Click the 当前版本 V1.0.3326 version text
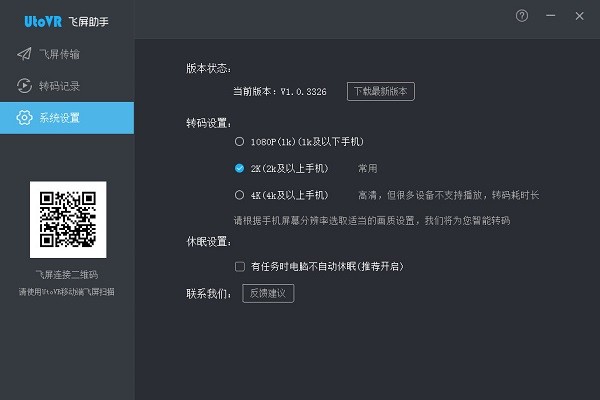600x400 pixels. tap(285, 92)
